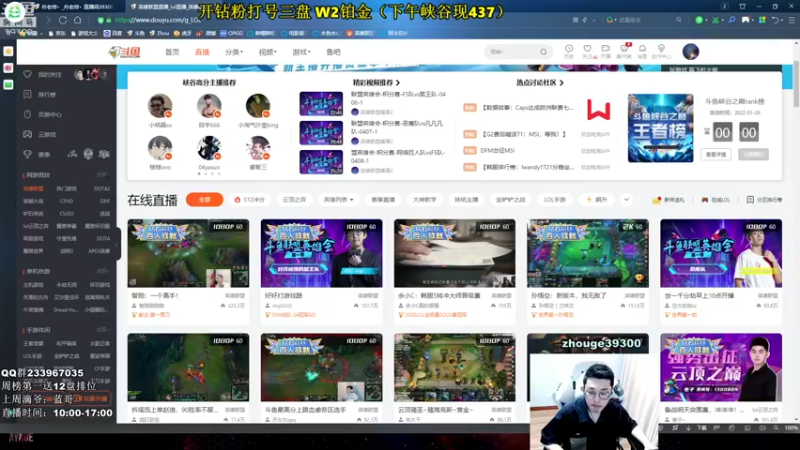Select the 赛事直播 filter tab

[383, 200]
